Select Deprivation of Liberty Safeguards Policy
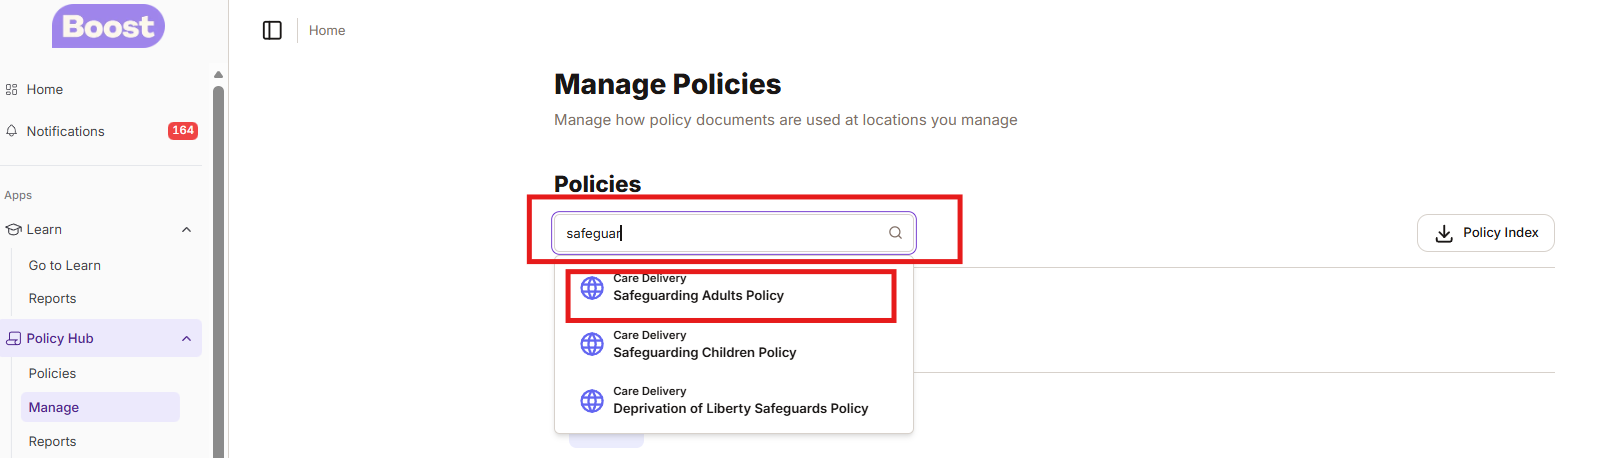The height and width of the screenshot is (458, 1611). (x=740, y=408)
